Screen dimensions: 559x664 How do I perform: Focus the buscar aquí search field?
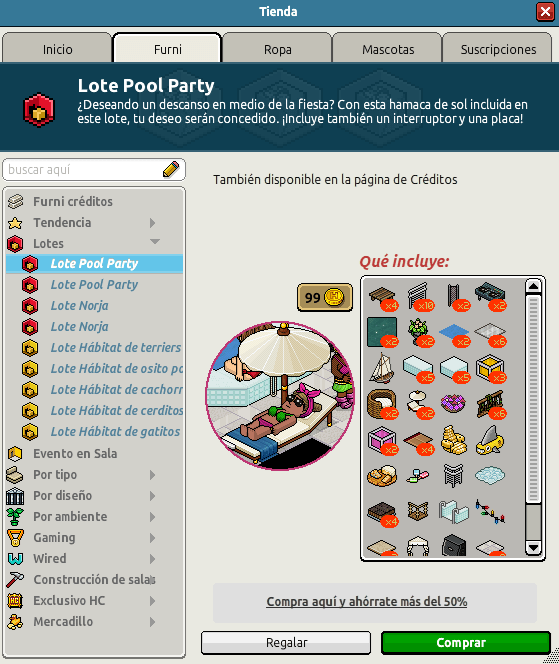click(85, 170)
